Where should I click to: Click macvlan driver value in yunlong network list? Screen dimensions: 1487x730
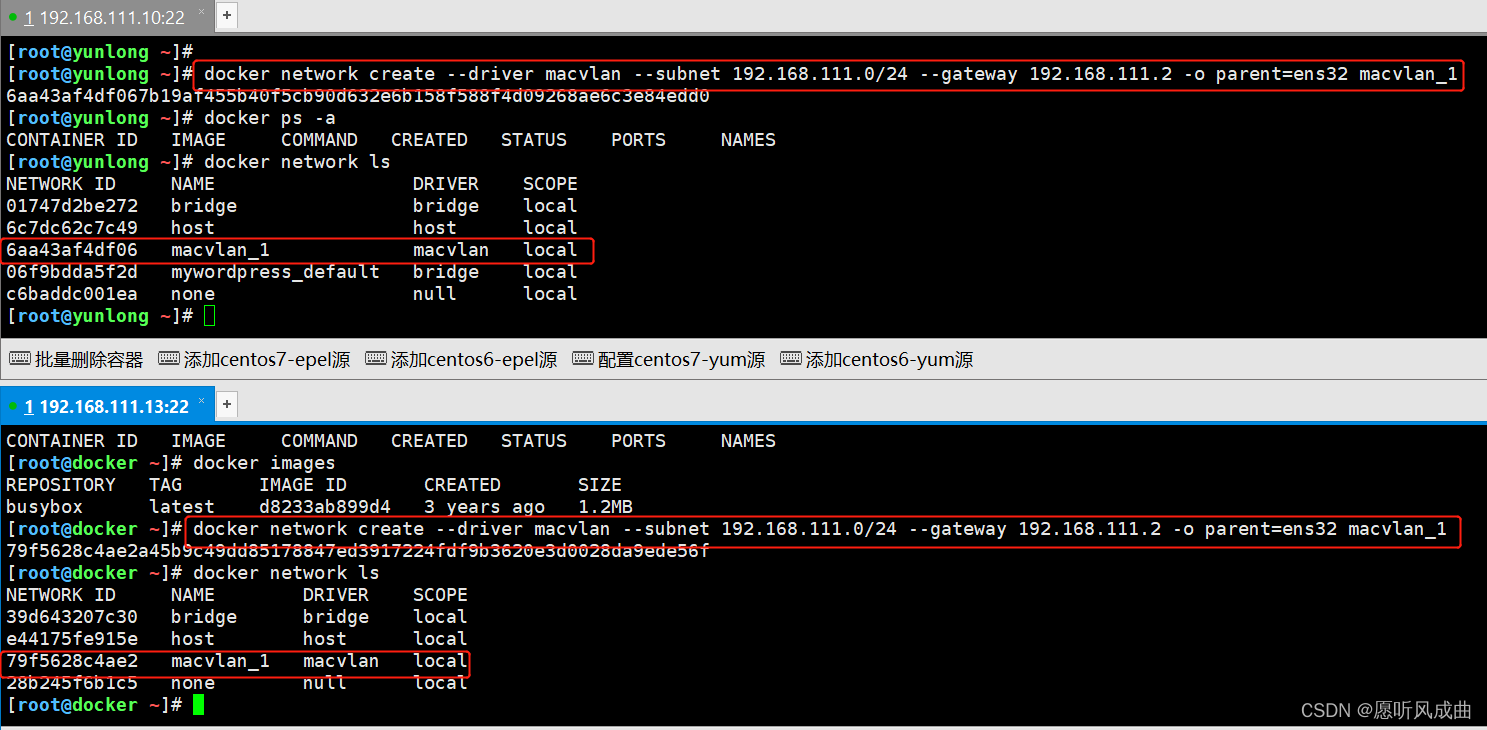click(x=451, y=250)
